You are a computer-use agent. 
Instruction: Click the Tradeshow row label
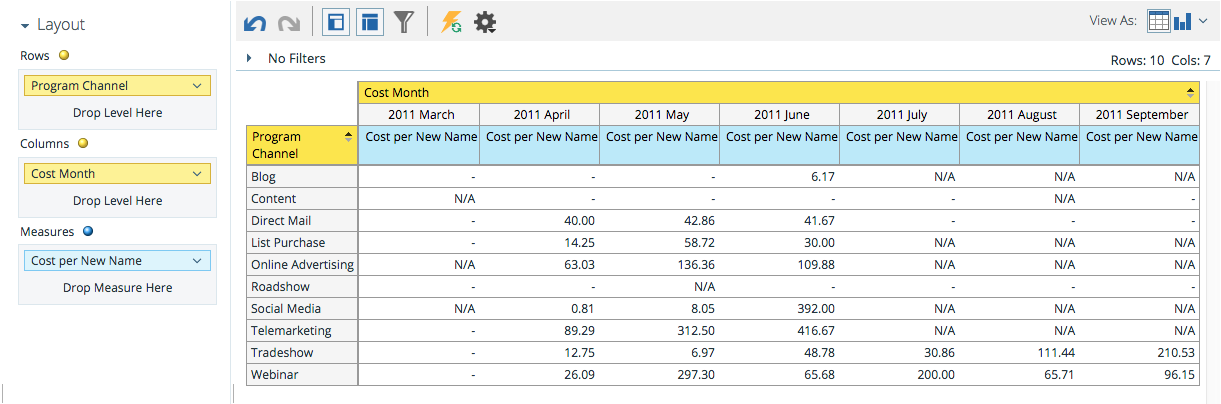pyautogui.click(x=281, y=353)
